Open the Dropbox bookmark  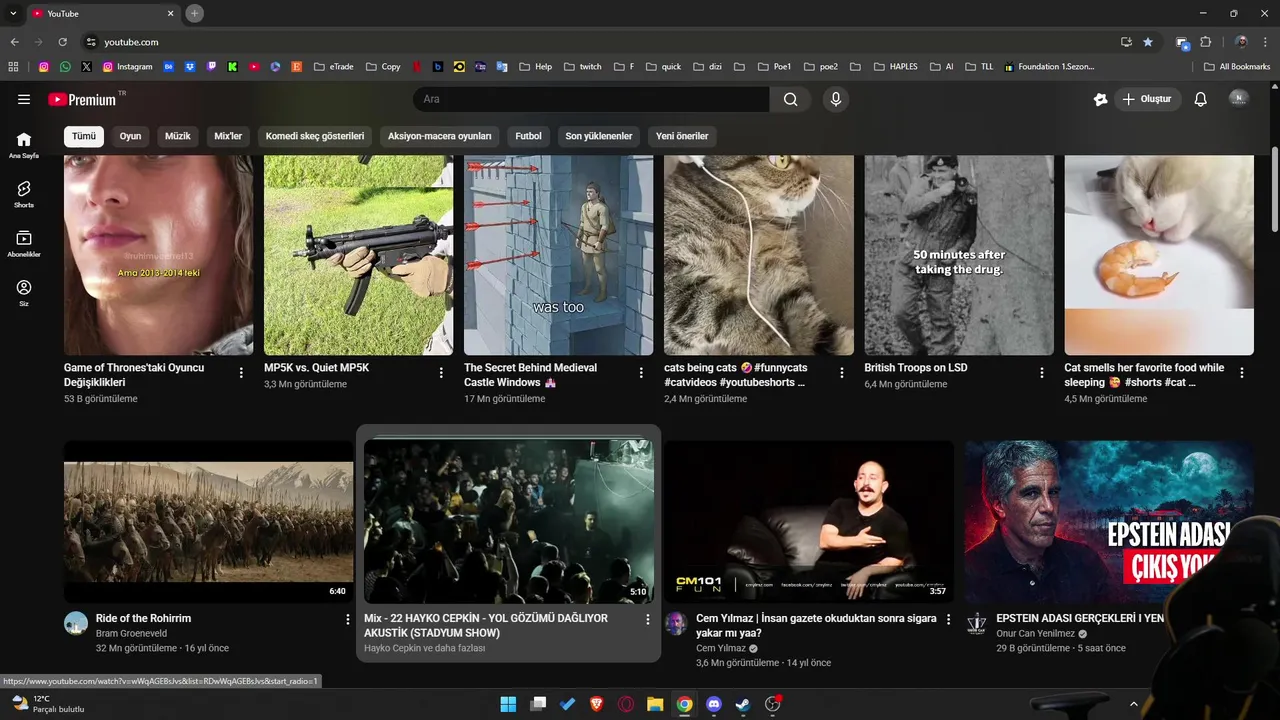(x=190, y=67)
